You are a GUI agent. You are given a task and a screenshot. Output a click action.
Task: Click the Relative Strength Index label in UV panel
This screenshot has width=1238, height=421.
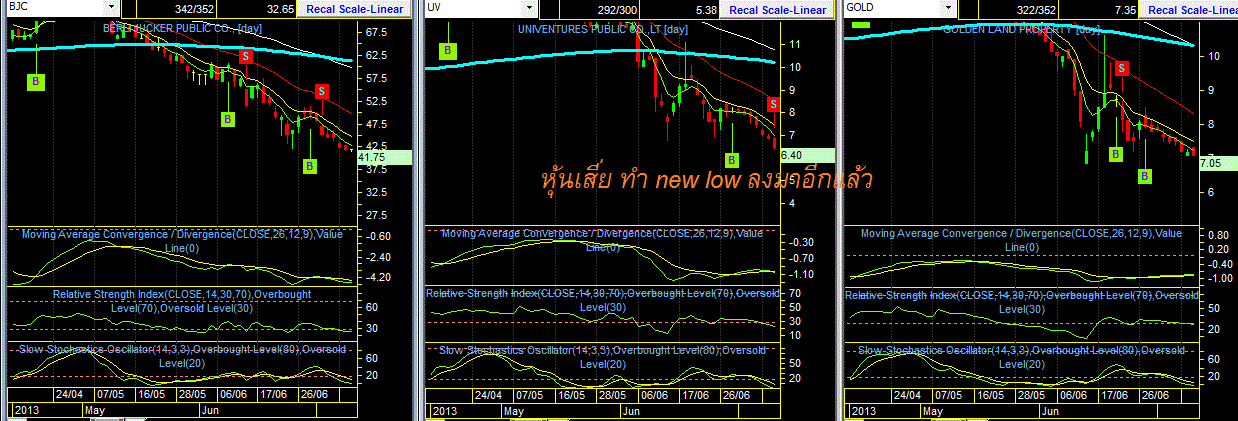603,300
